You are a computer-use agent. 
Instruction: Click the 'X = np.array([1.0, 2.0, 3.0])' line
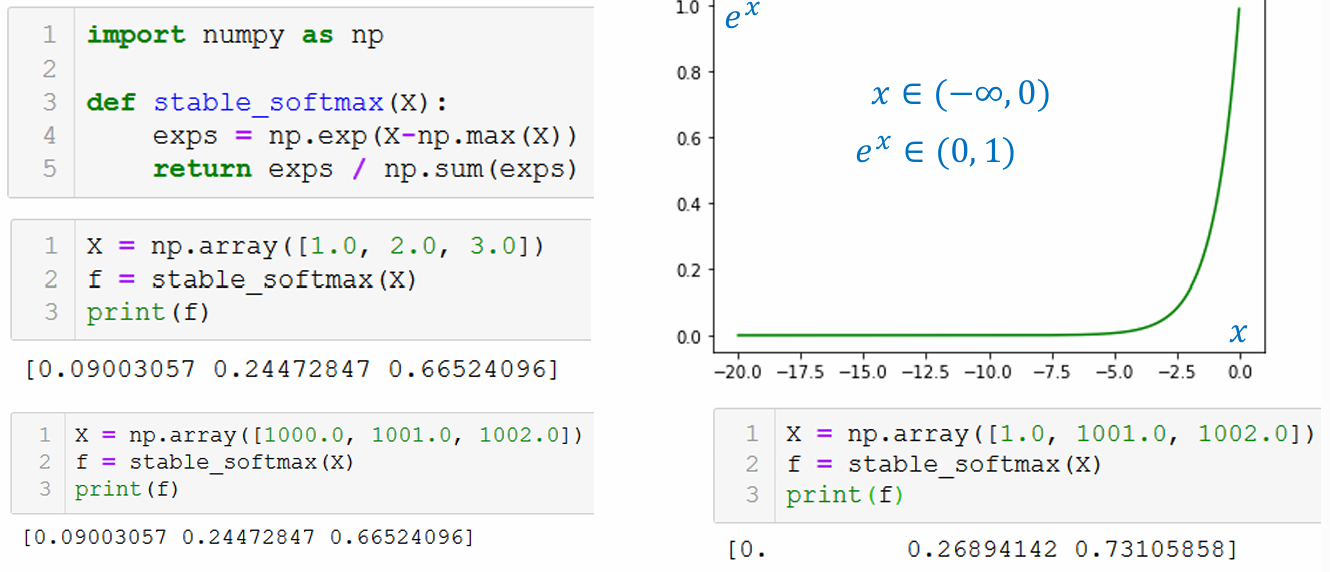coord(313,246)
